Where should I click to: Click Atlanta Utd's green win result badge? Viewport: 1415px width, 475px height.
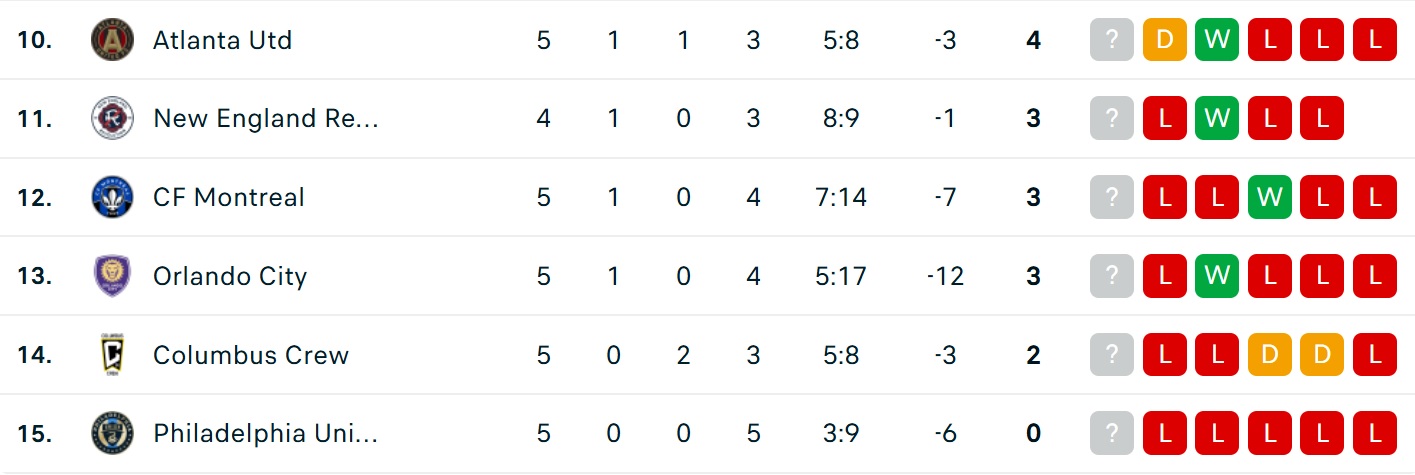coord(1217,40)
